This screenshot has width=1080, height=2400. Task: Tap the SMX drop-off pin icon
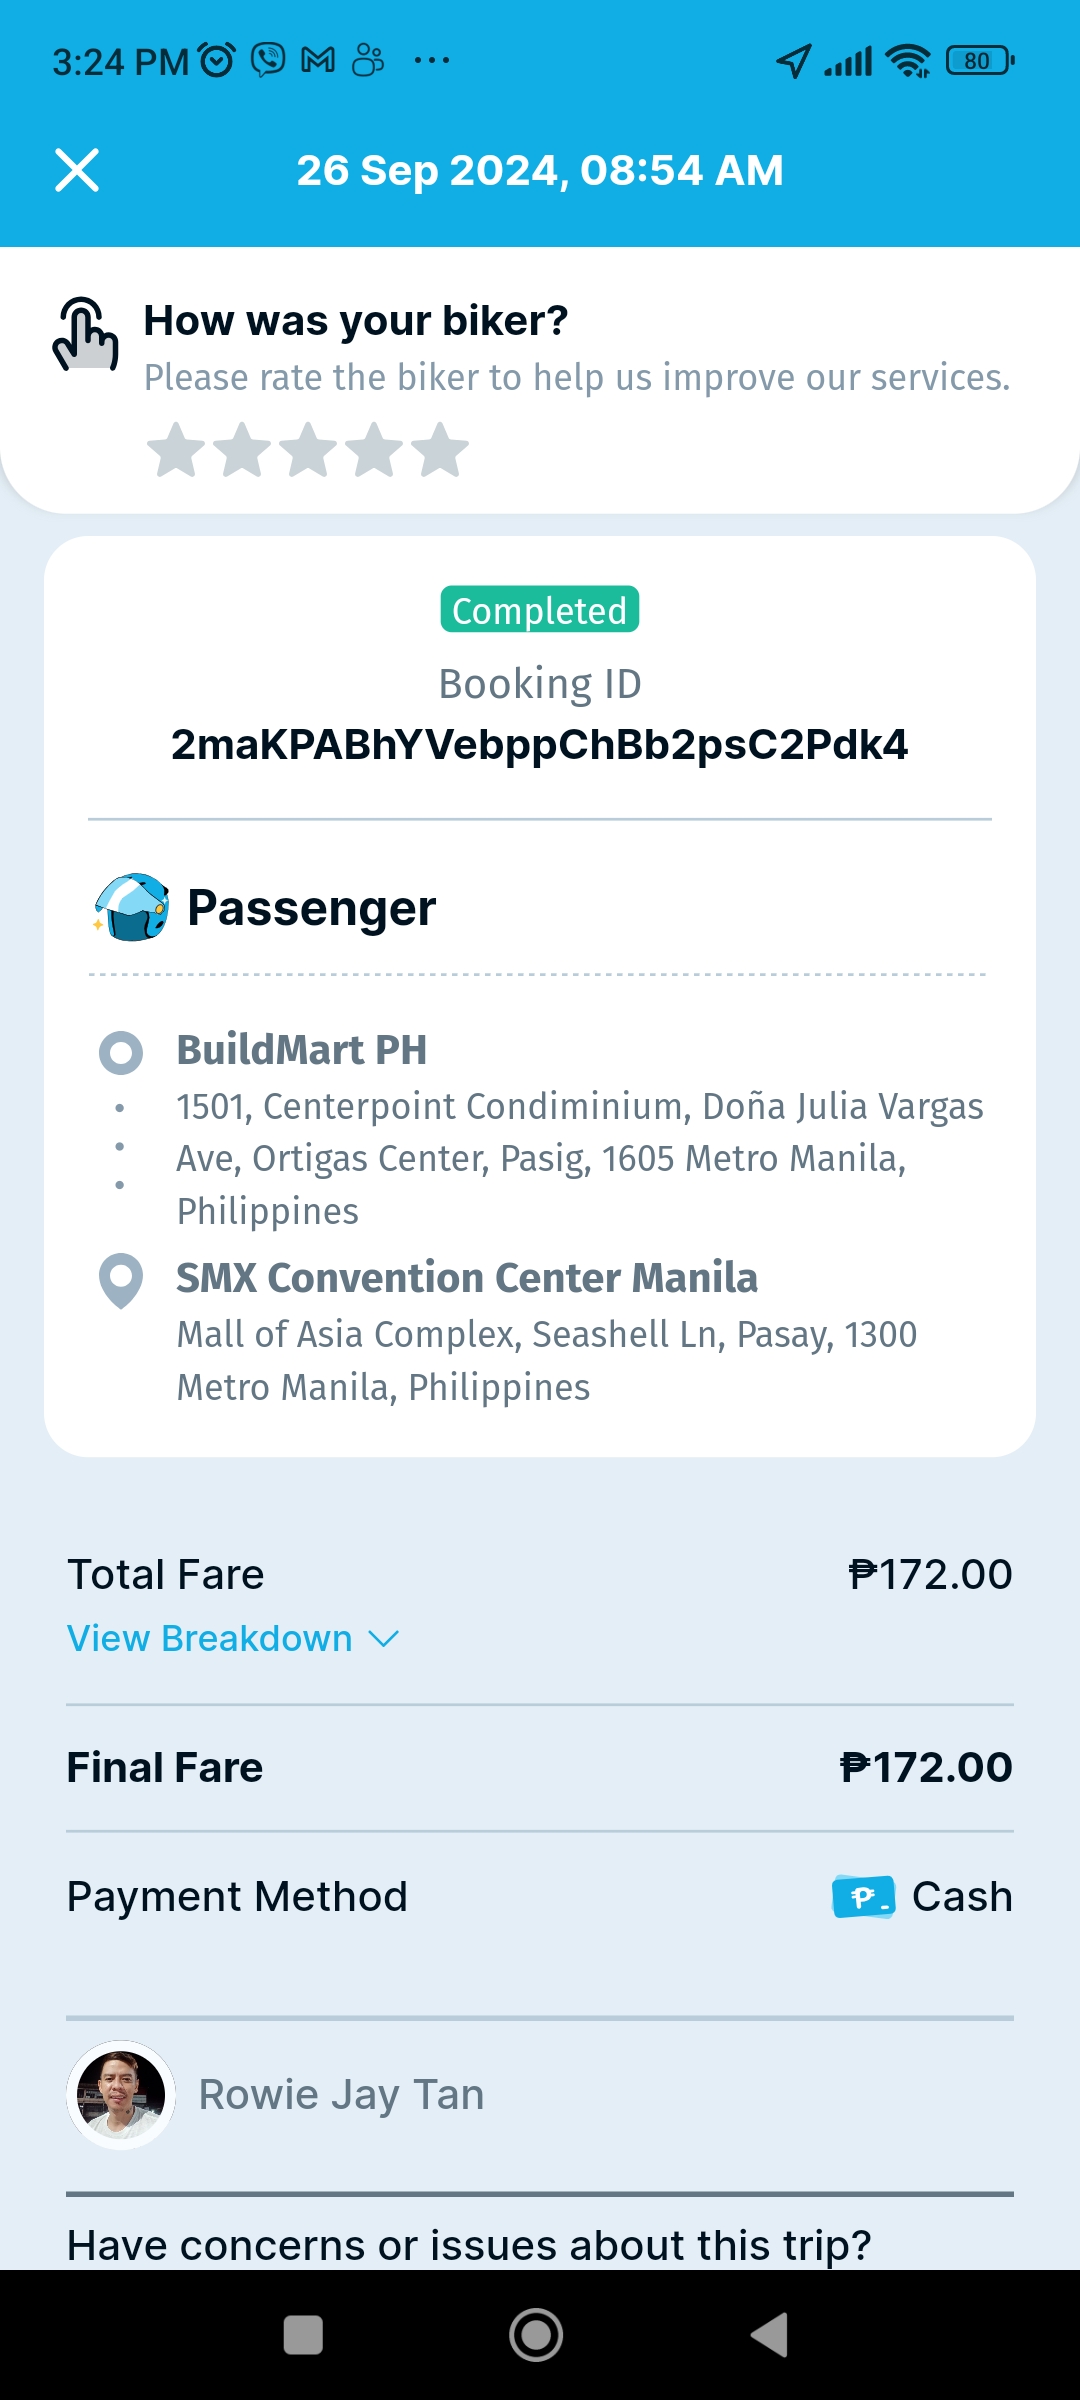[121, 1280]
